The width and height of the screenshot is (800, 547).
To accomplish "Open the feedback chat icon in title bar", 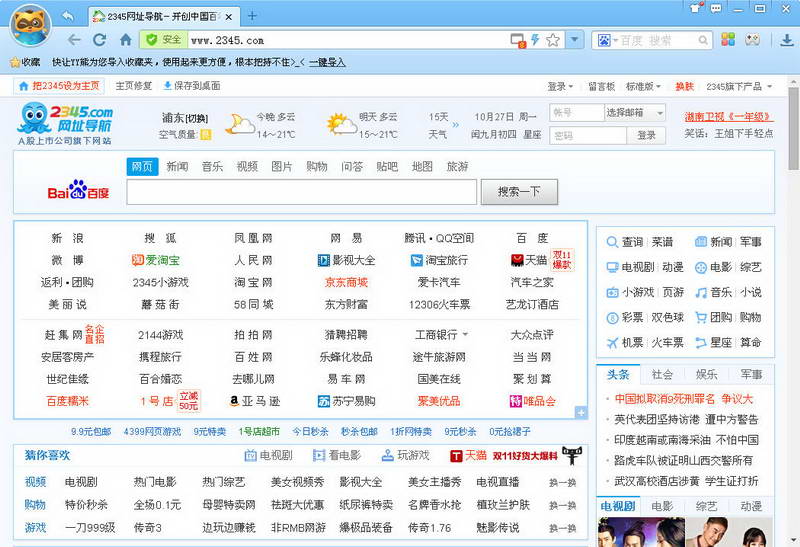I will pyautogui.click(x=716, y=8).
